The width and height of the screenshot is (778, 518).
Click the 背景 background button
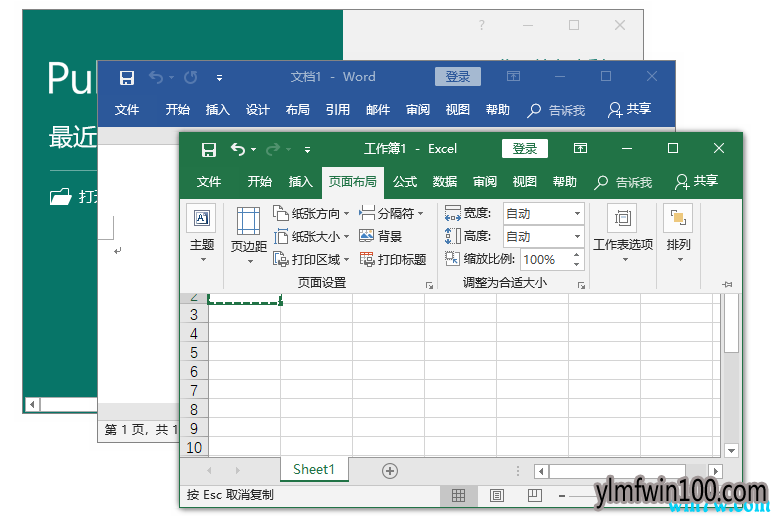(380, 236)
